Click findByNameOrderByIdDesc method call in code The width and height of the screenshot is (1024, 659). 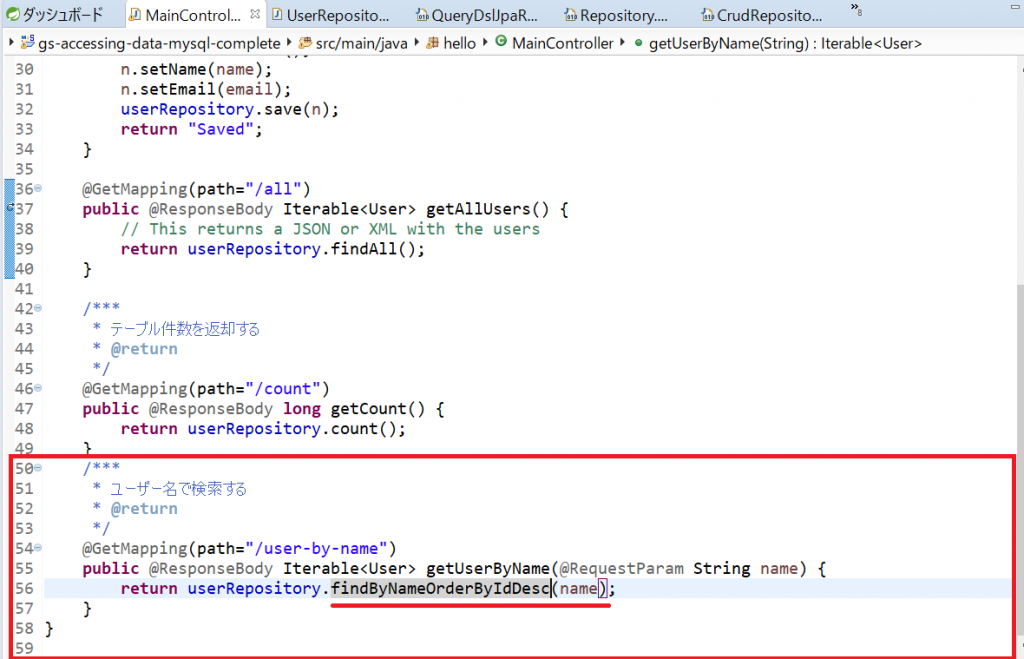pyautogui.click(x=441, y=588)
